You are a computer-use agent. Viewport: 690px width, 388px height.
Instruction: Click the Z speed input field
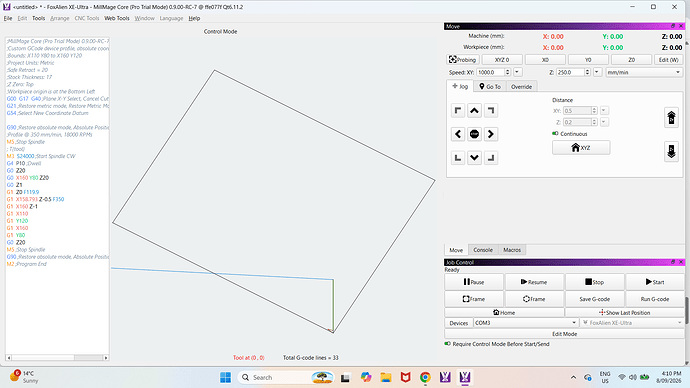(570, 72)
